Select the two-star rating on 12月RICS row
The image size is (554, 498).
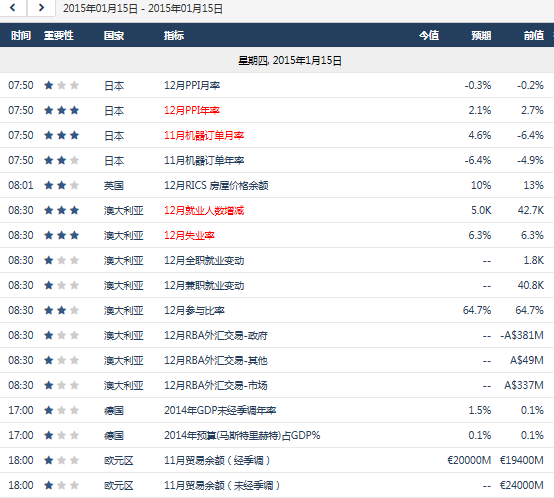click(61, 185)
